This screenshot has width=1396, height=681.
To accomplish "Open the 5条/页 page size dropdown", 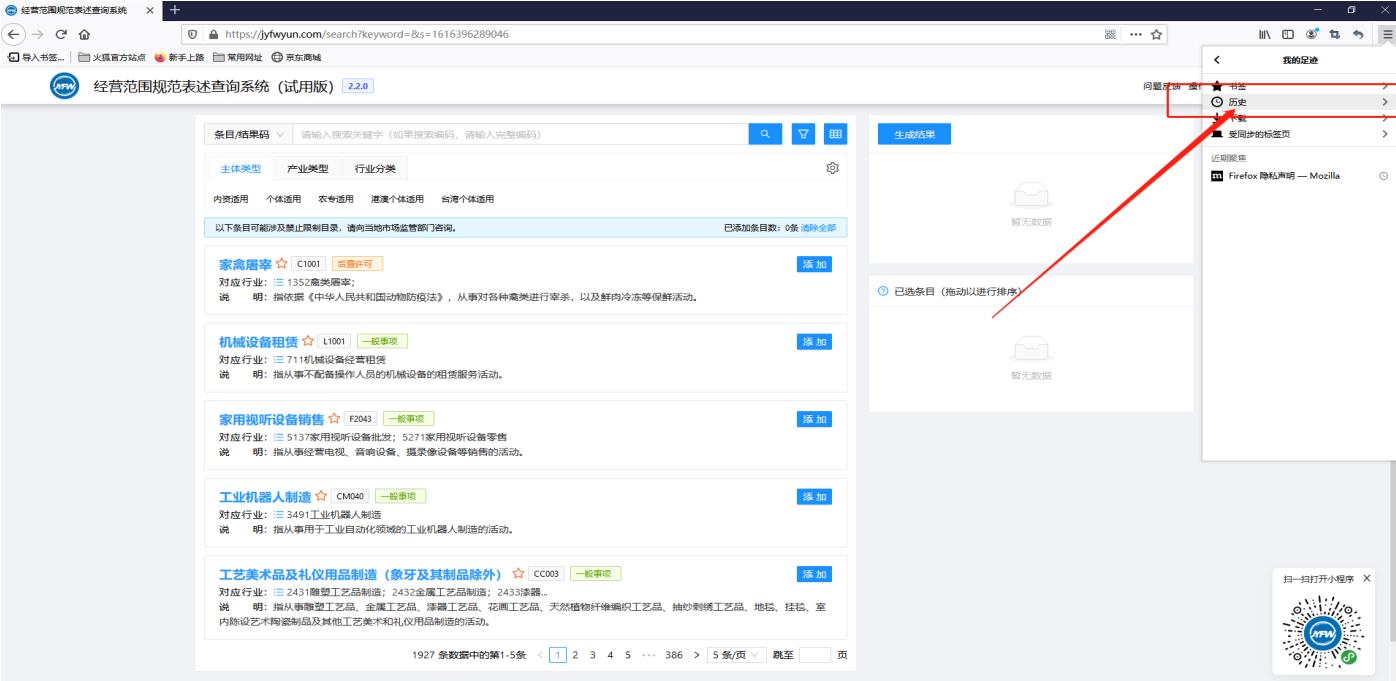I will pyautogui.click(x=735, y=655).
